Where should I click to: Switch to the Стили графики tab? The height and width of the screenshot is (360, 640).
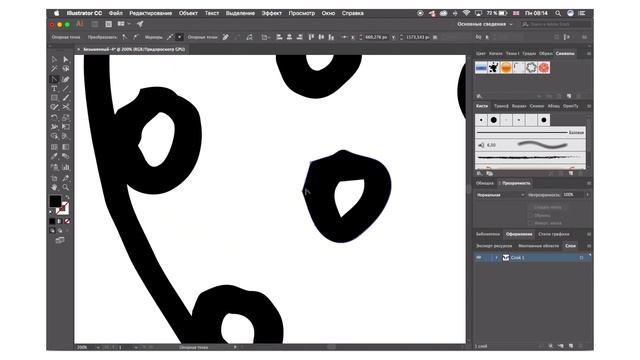tap(553, 234)
